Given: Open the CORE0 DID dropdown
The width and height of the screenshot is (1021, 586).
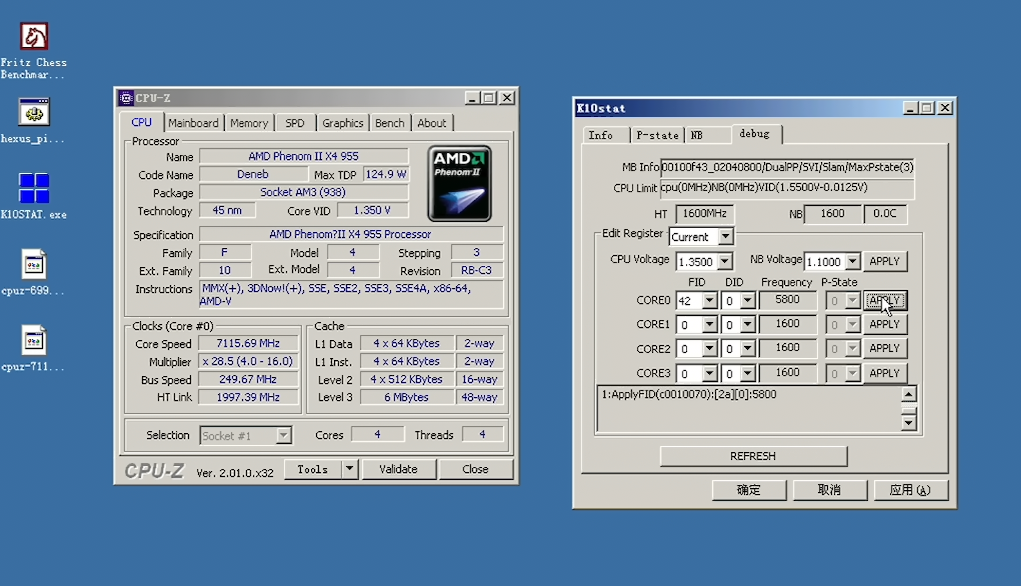Looking at the screenshot, I should (748, 301).
